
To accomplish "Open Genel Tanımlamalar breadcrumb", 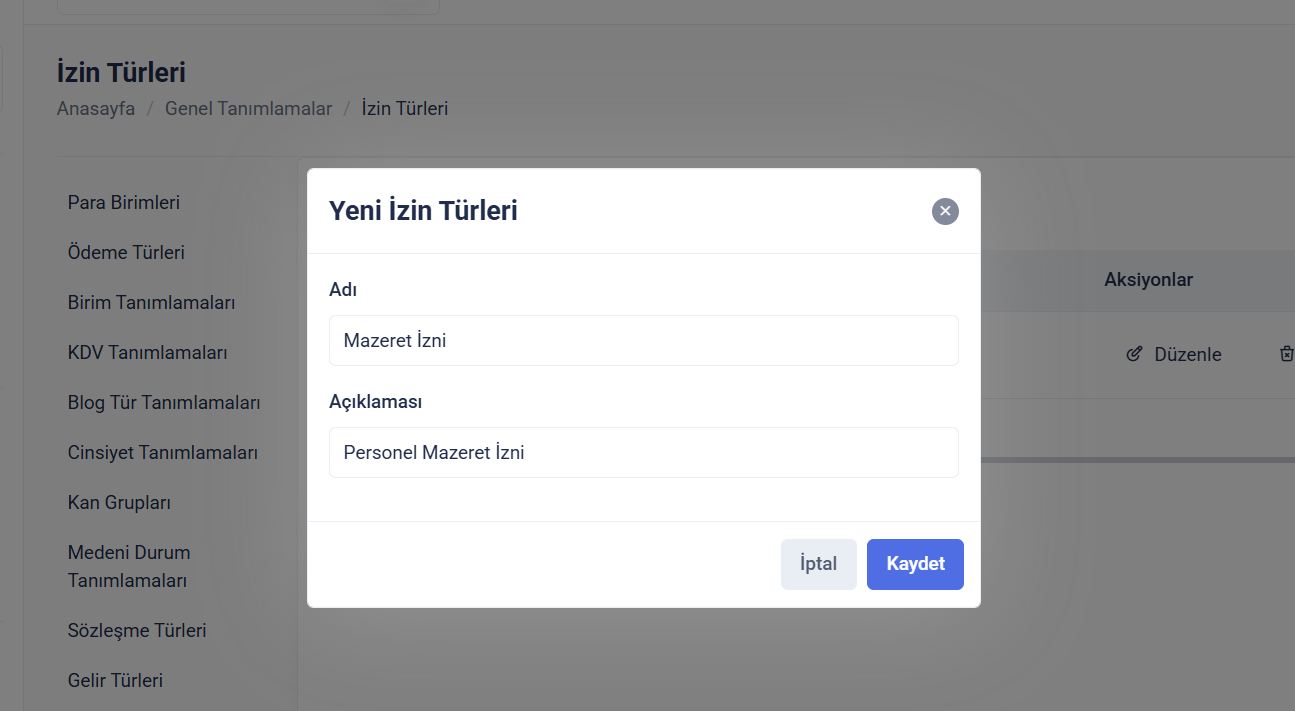I will [x=248, y=109].
